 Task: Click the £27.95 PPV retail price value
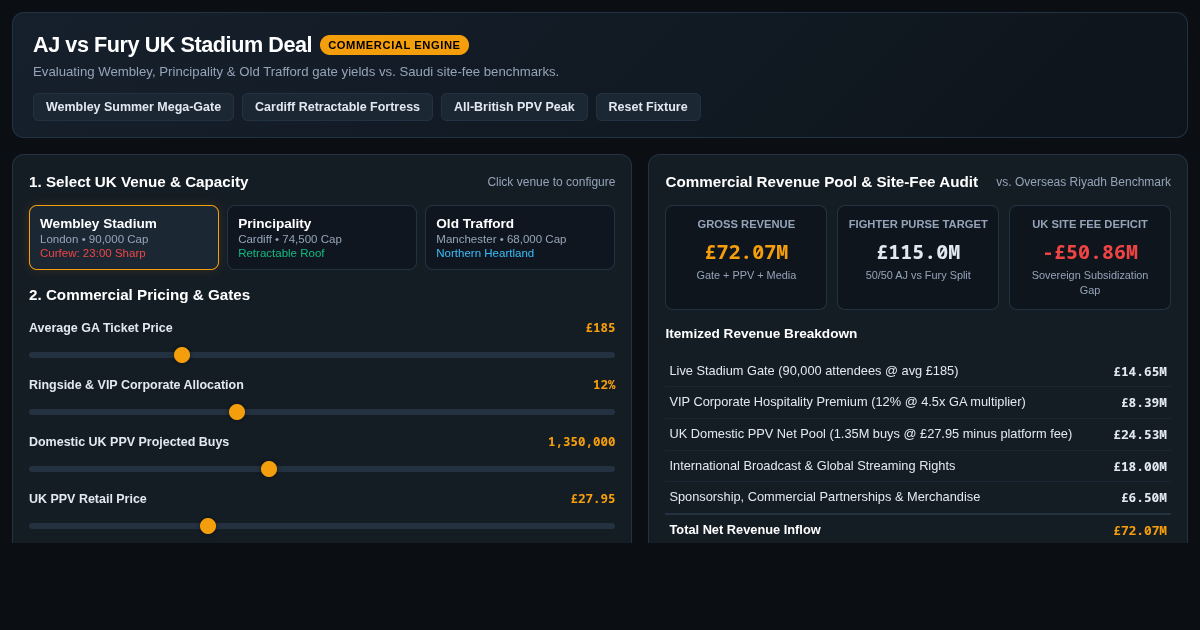[x=593, y=499]
